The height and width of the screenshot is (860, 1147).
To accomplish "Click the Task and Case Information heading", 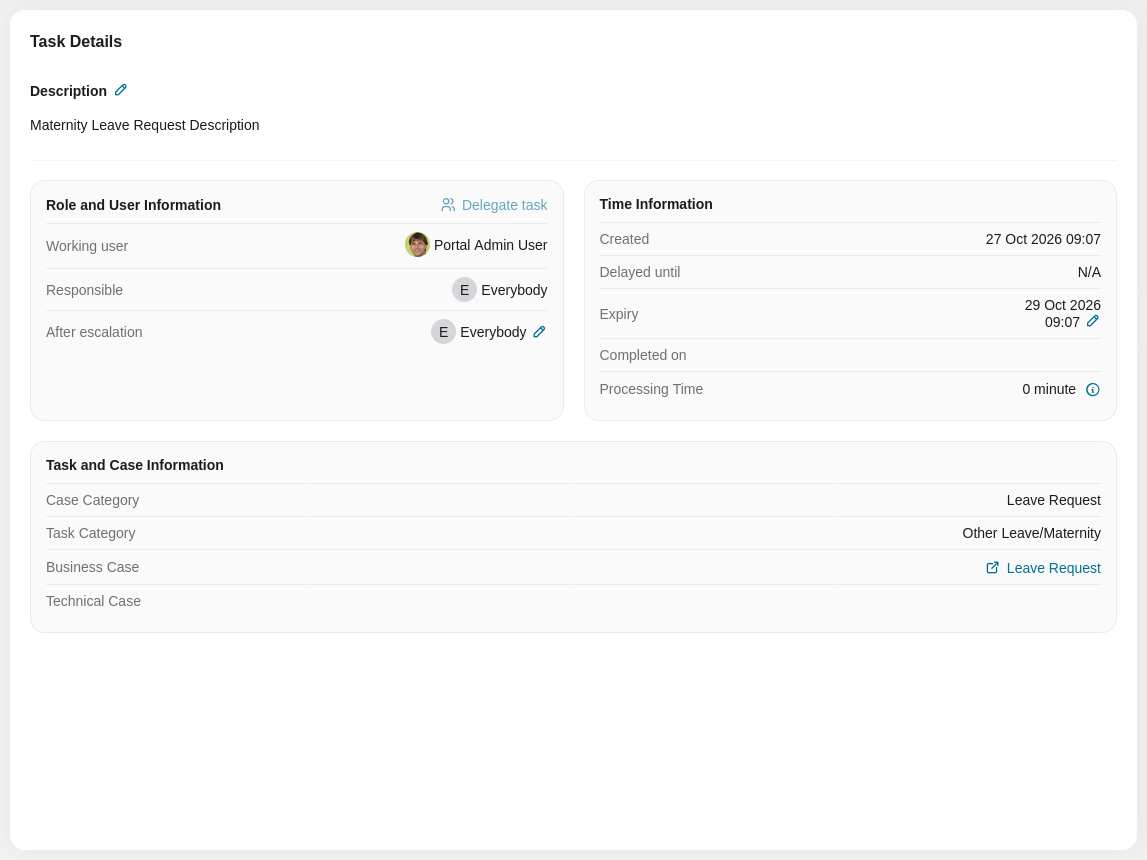I will pyautogui.click(x=135, y=465).
